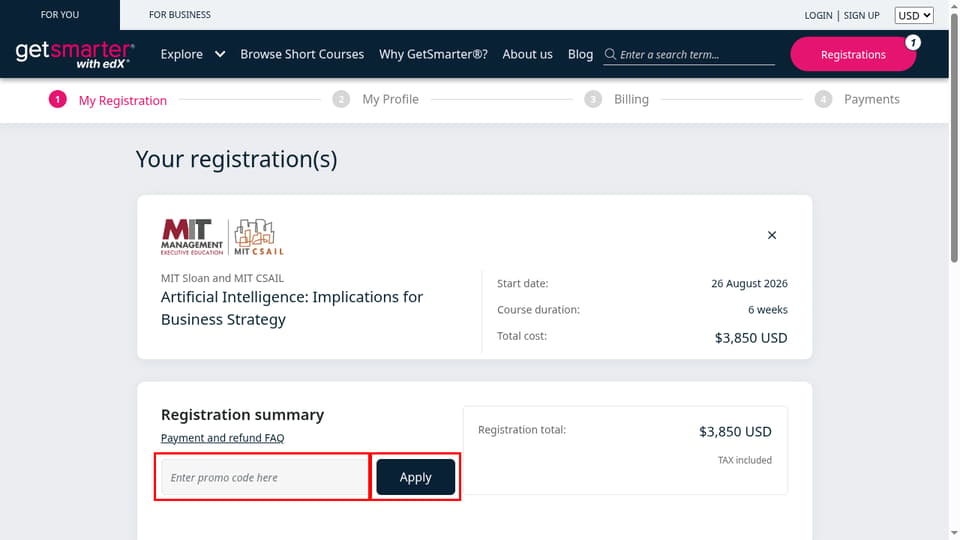Click the total cost $3,850 USD value

click(751, 338)
